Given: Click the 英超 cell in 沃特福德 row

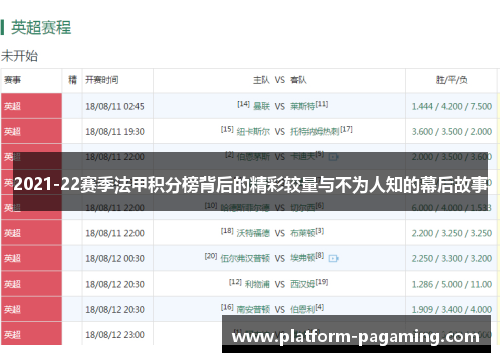Looking at the screenshot, I should click(31, 233).
